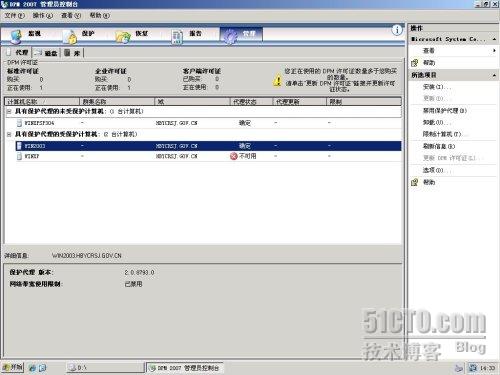Click the bottom help icon in actions pane

[x=415, y=182]
